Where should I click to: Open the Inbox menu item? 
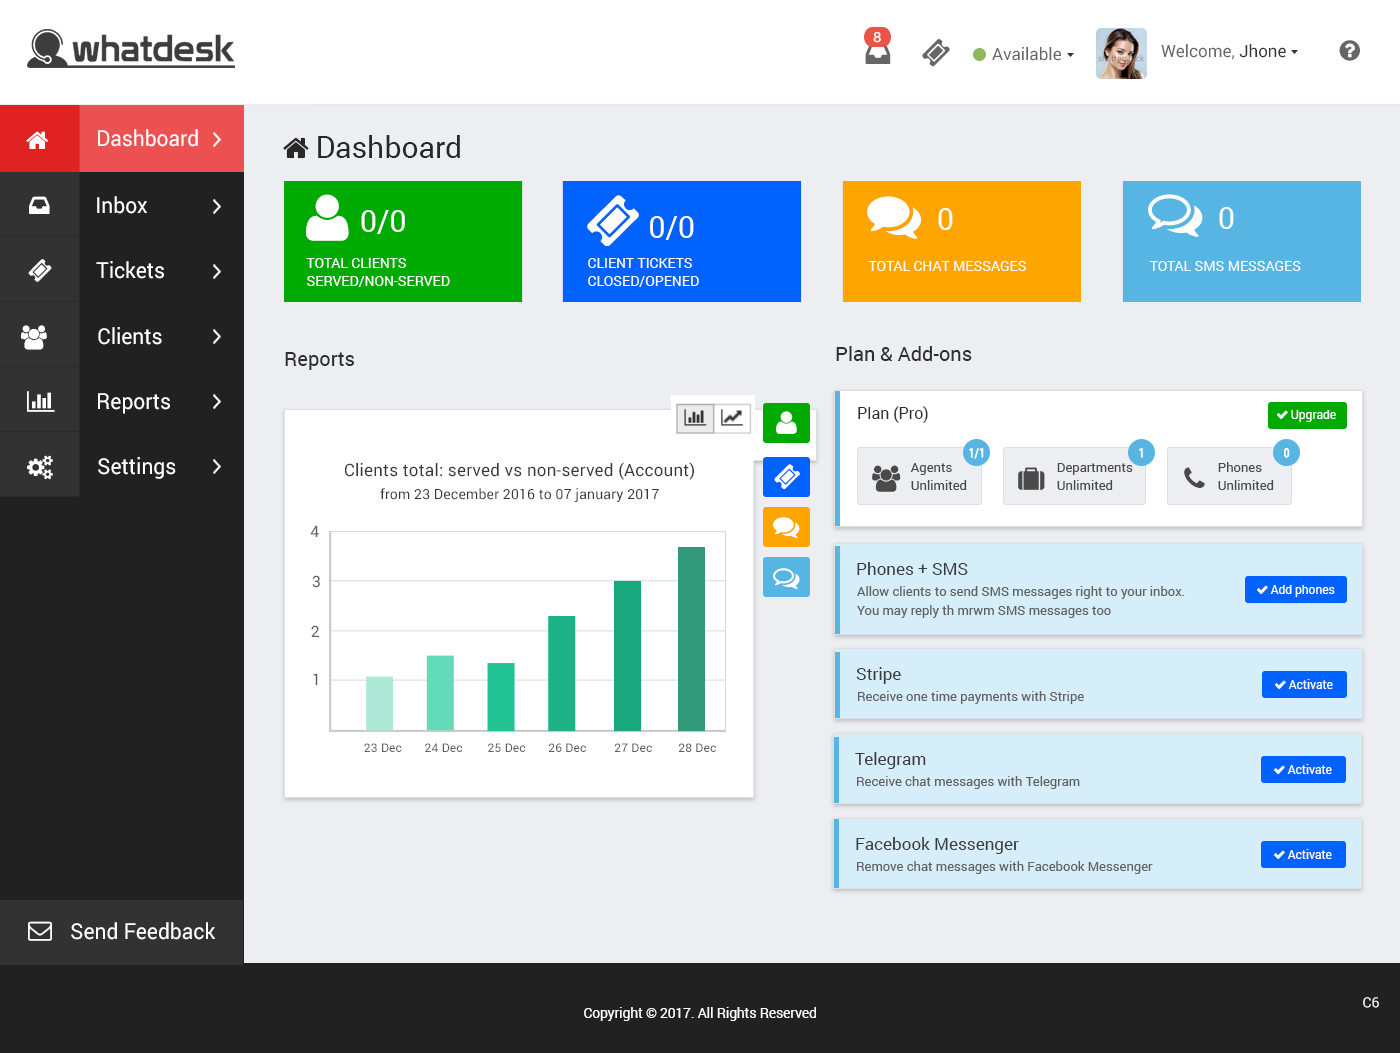coord(122,205)
